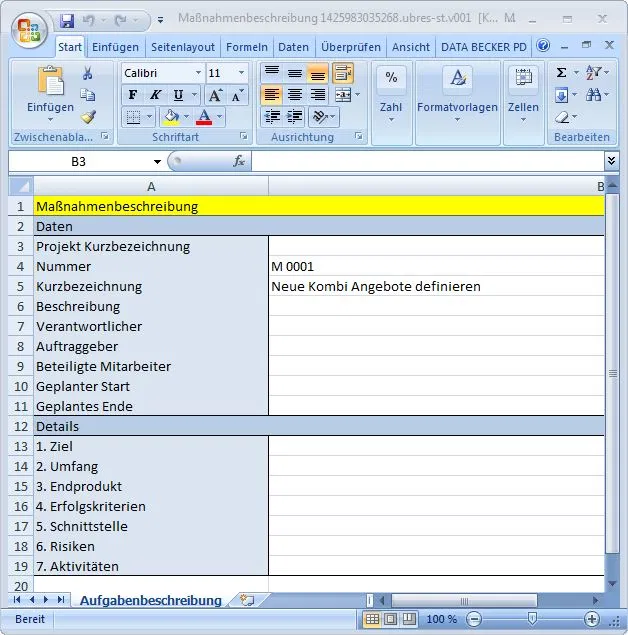Click the Office button

(27, 29)
